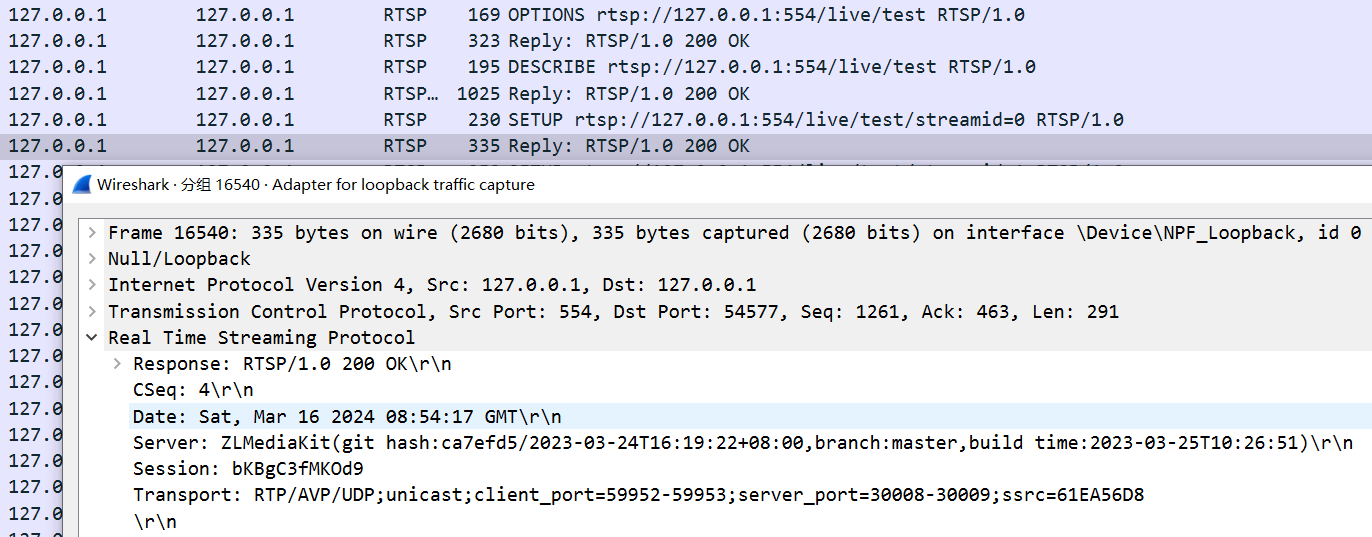Select the SETUP streamid=0 packet row

pos(686,120)
